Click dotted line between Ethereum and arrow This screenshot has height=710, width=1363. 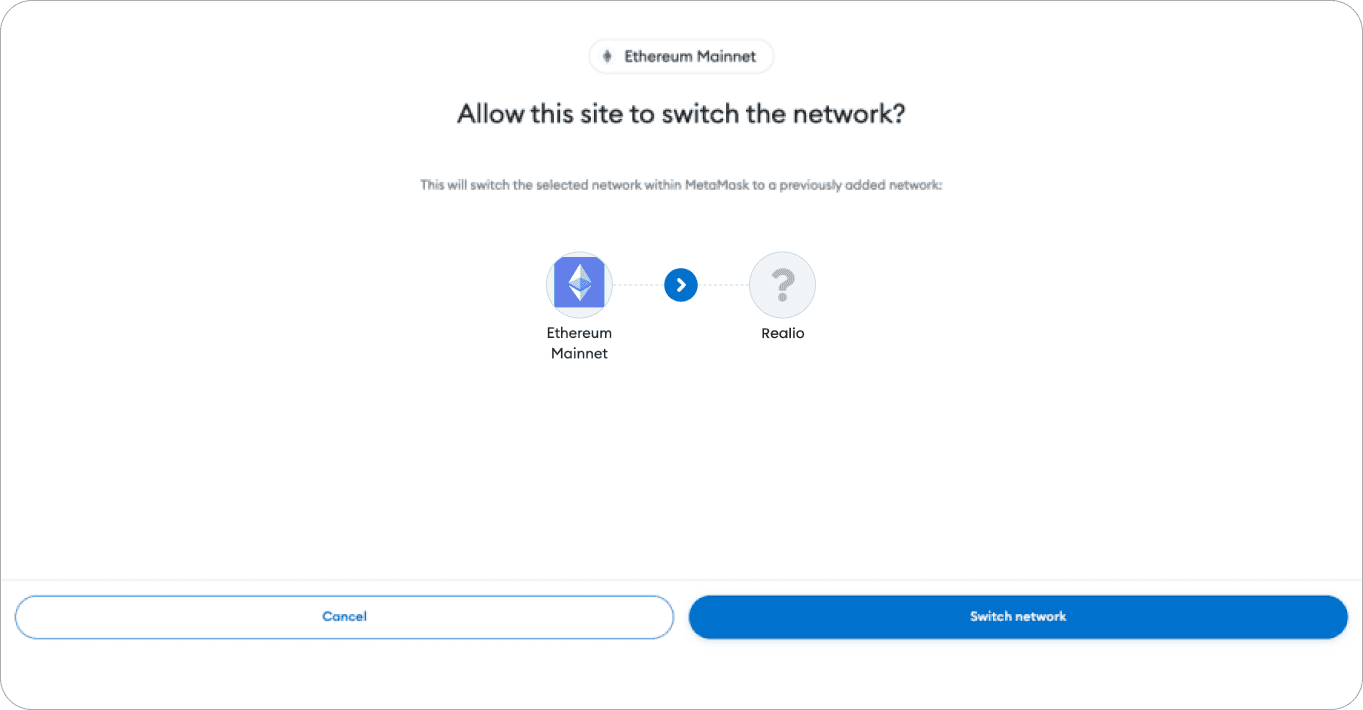638,285
